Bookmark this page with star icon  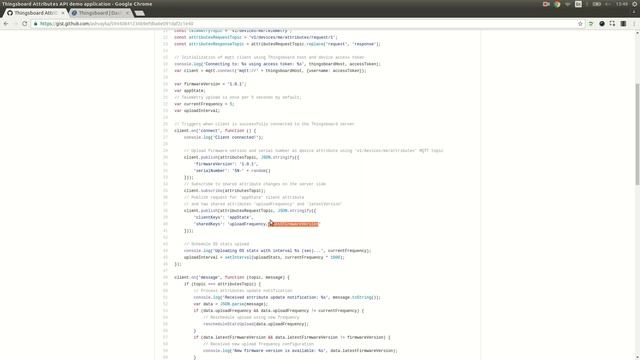pyautogui.click(x=580, y=24)
